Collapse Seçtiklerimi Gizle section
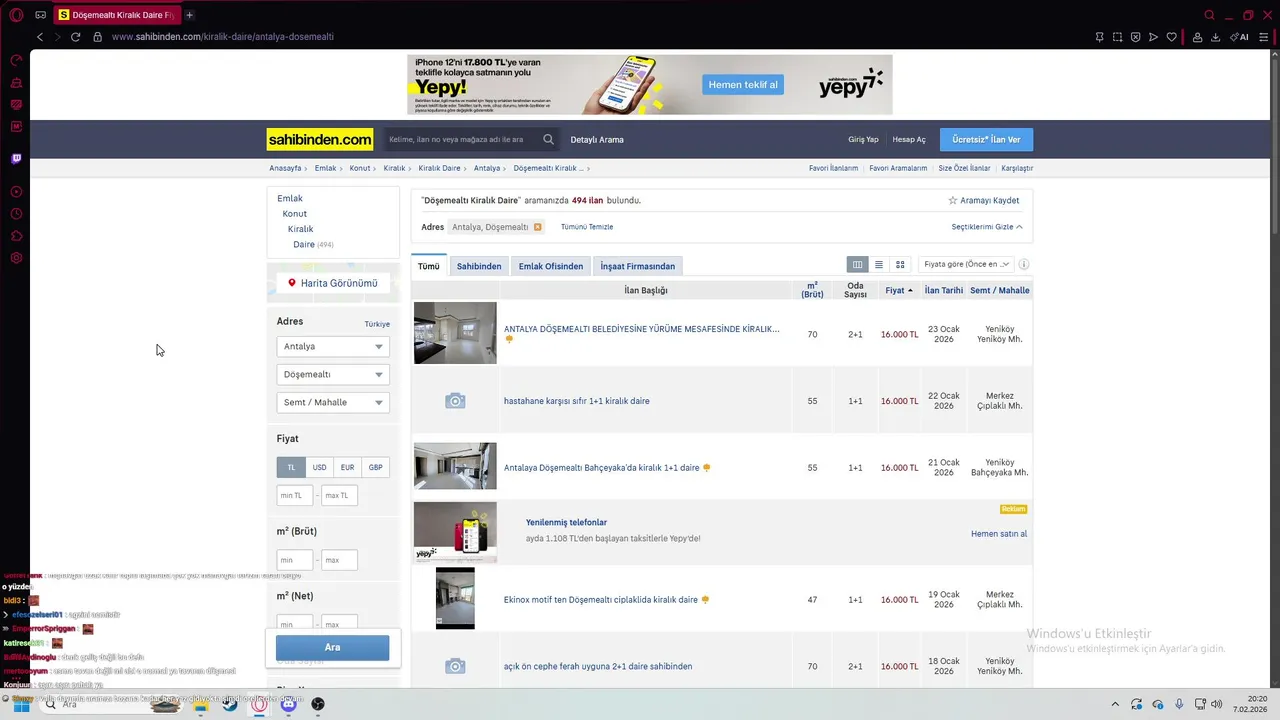Image resolution: width=1280 pixels, height=720 pixels. [x=987, y=227]
